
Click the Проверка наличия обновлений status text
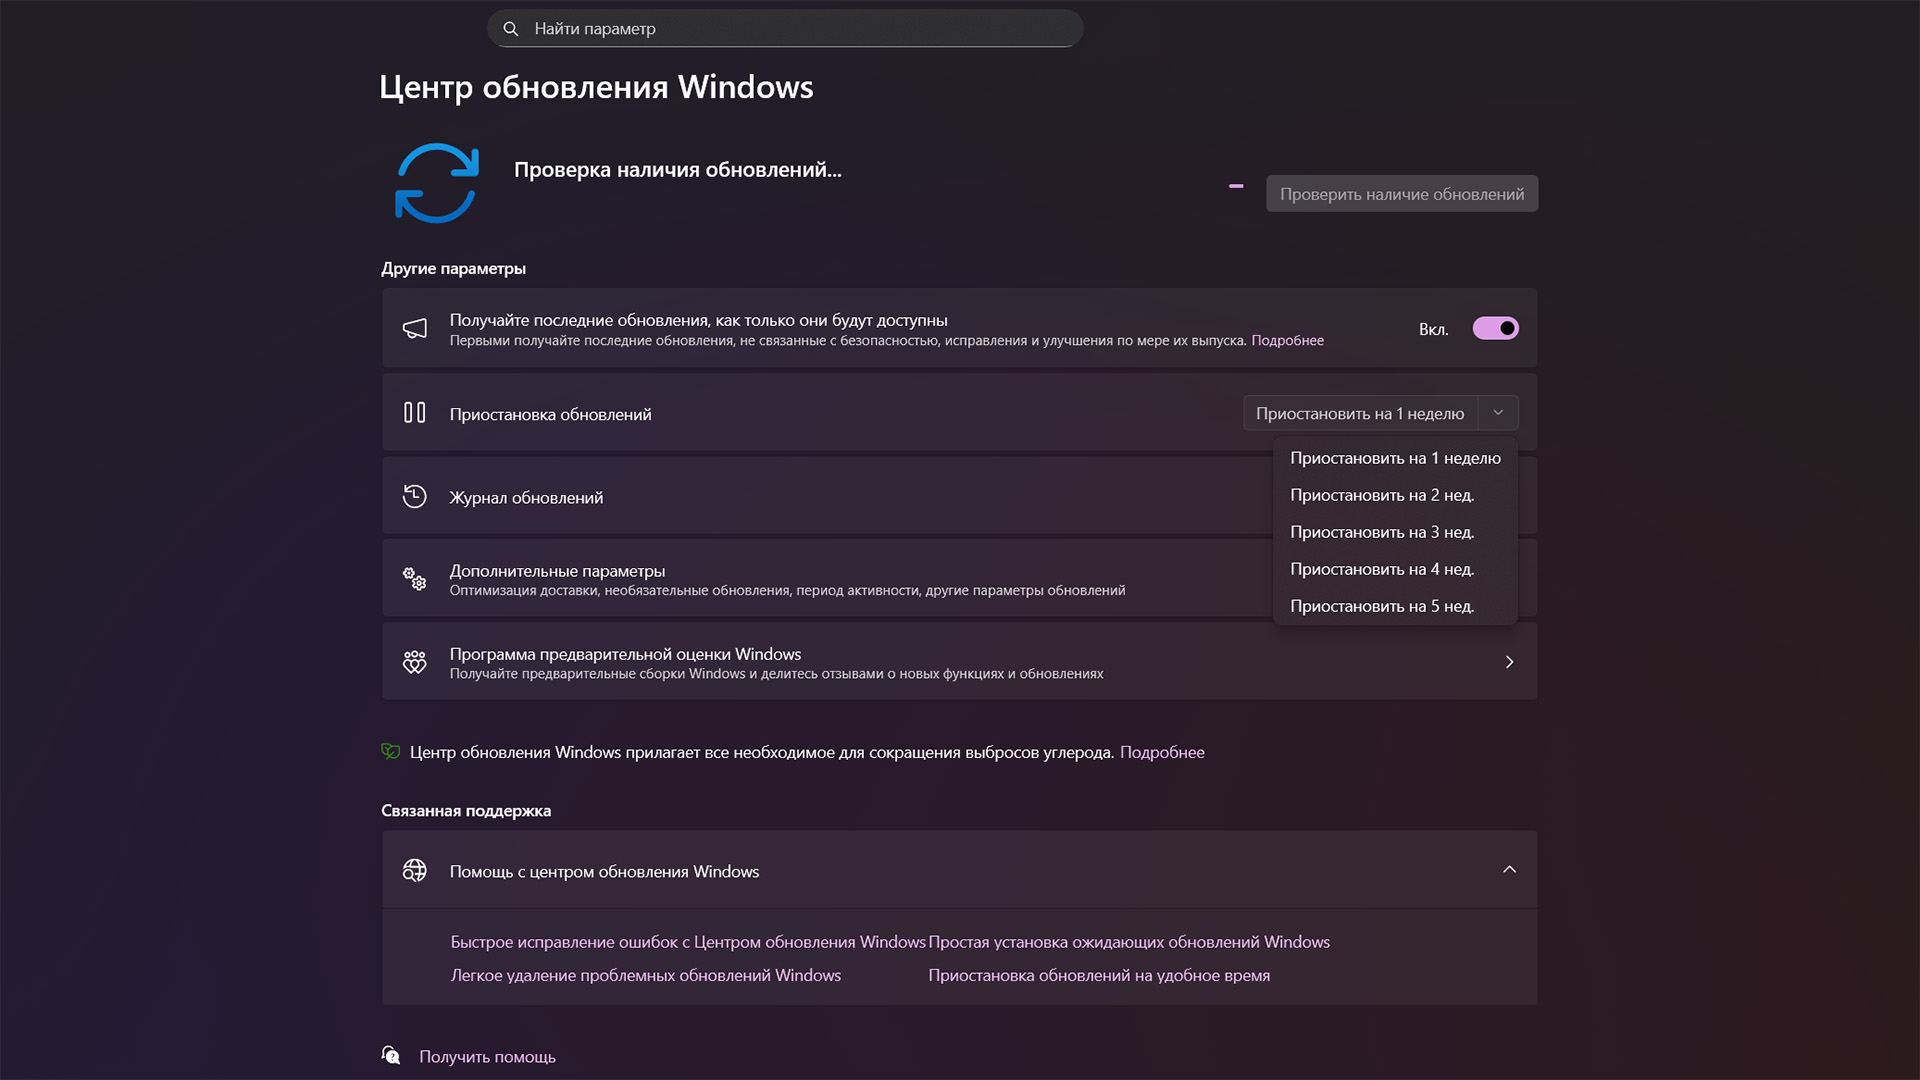tap(678, 170)
